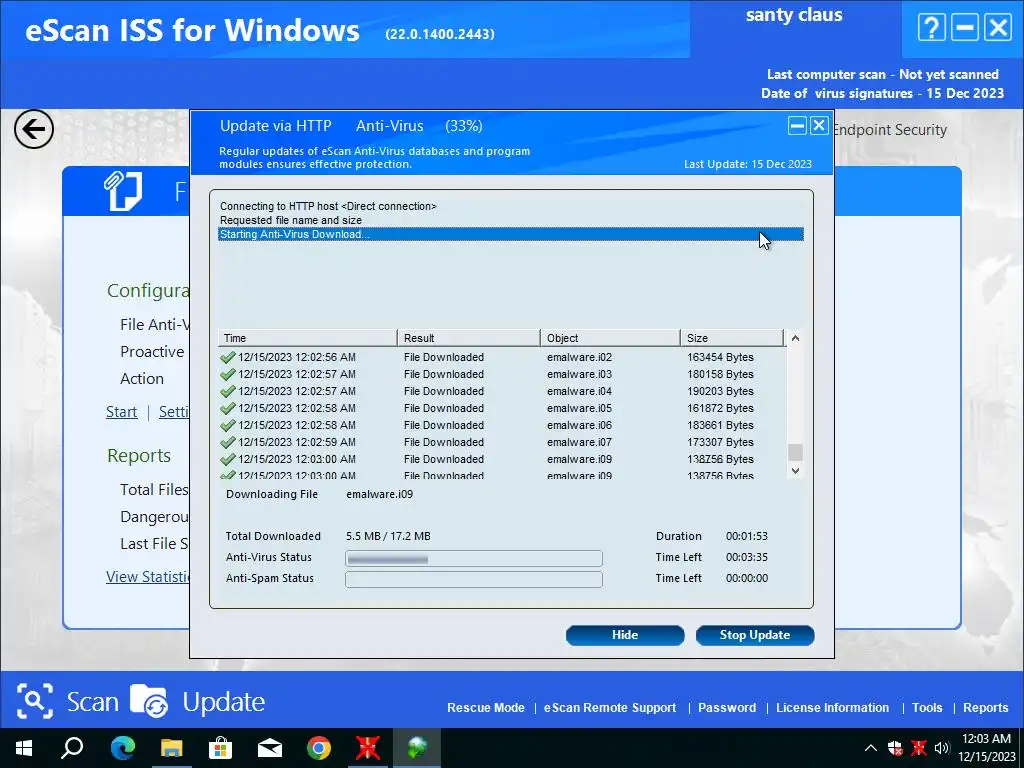Viewport: 1024px width, 768px height.
Task: Click the Update label in bottom bar
Action: tap(223, 702)
